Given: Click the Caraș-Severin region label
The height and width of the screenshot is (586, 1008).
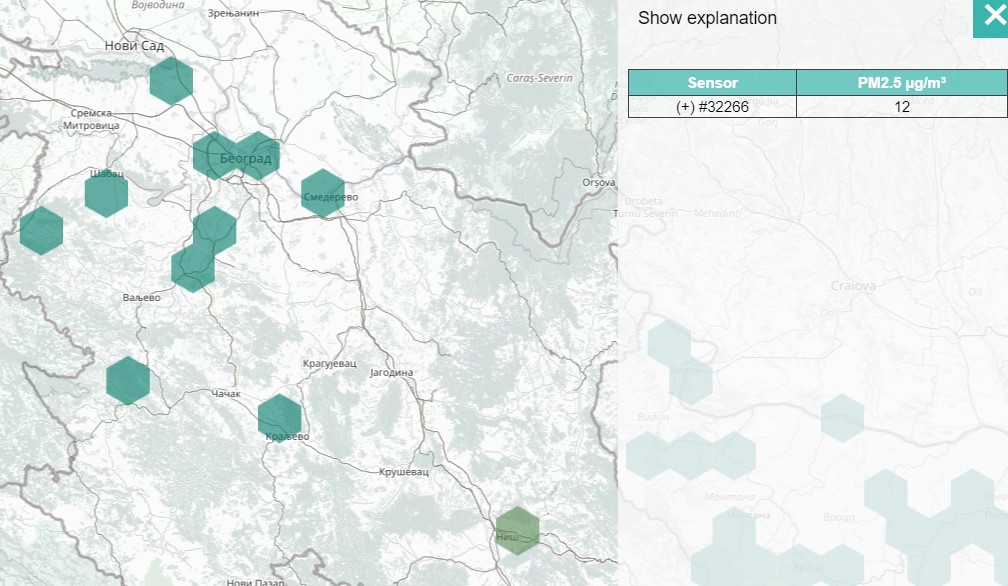Looking at the screenshot, I should (x=539, y=78).
